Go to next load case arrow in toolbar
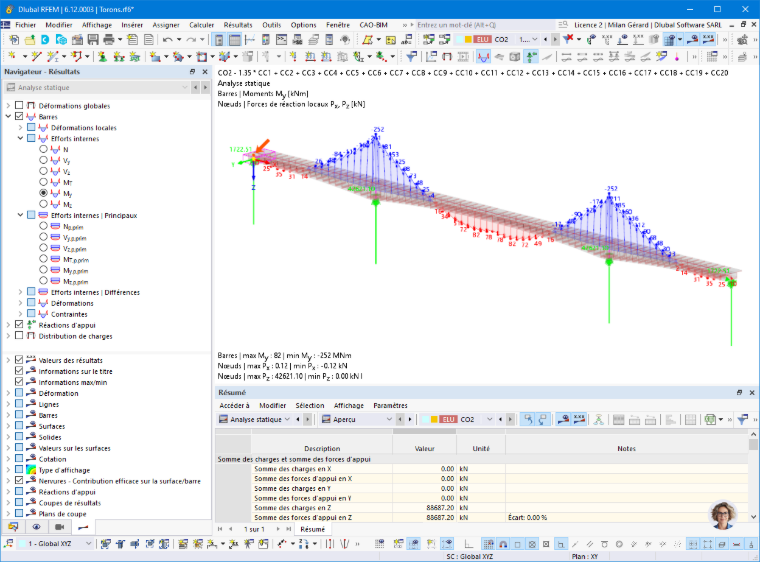This screenshot has width=760, height=562. (555, 39)
